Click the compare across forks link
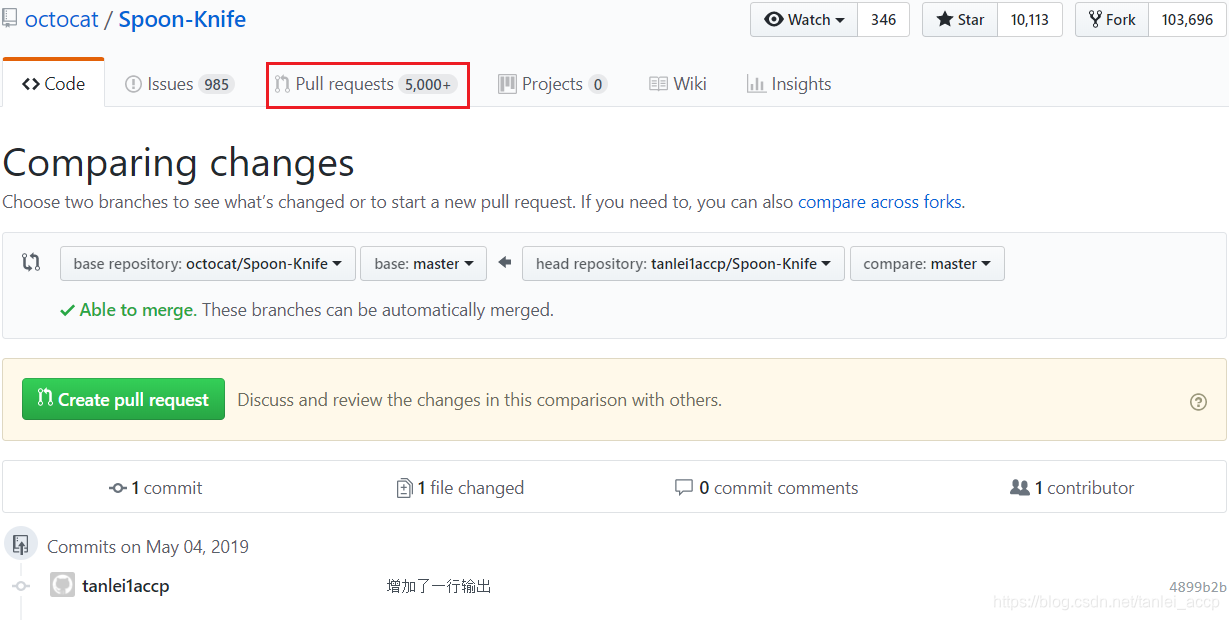This screenshot has height=620, width=1229. [x=879, y=202]
